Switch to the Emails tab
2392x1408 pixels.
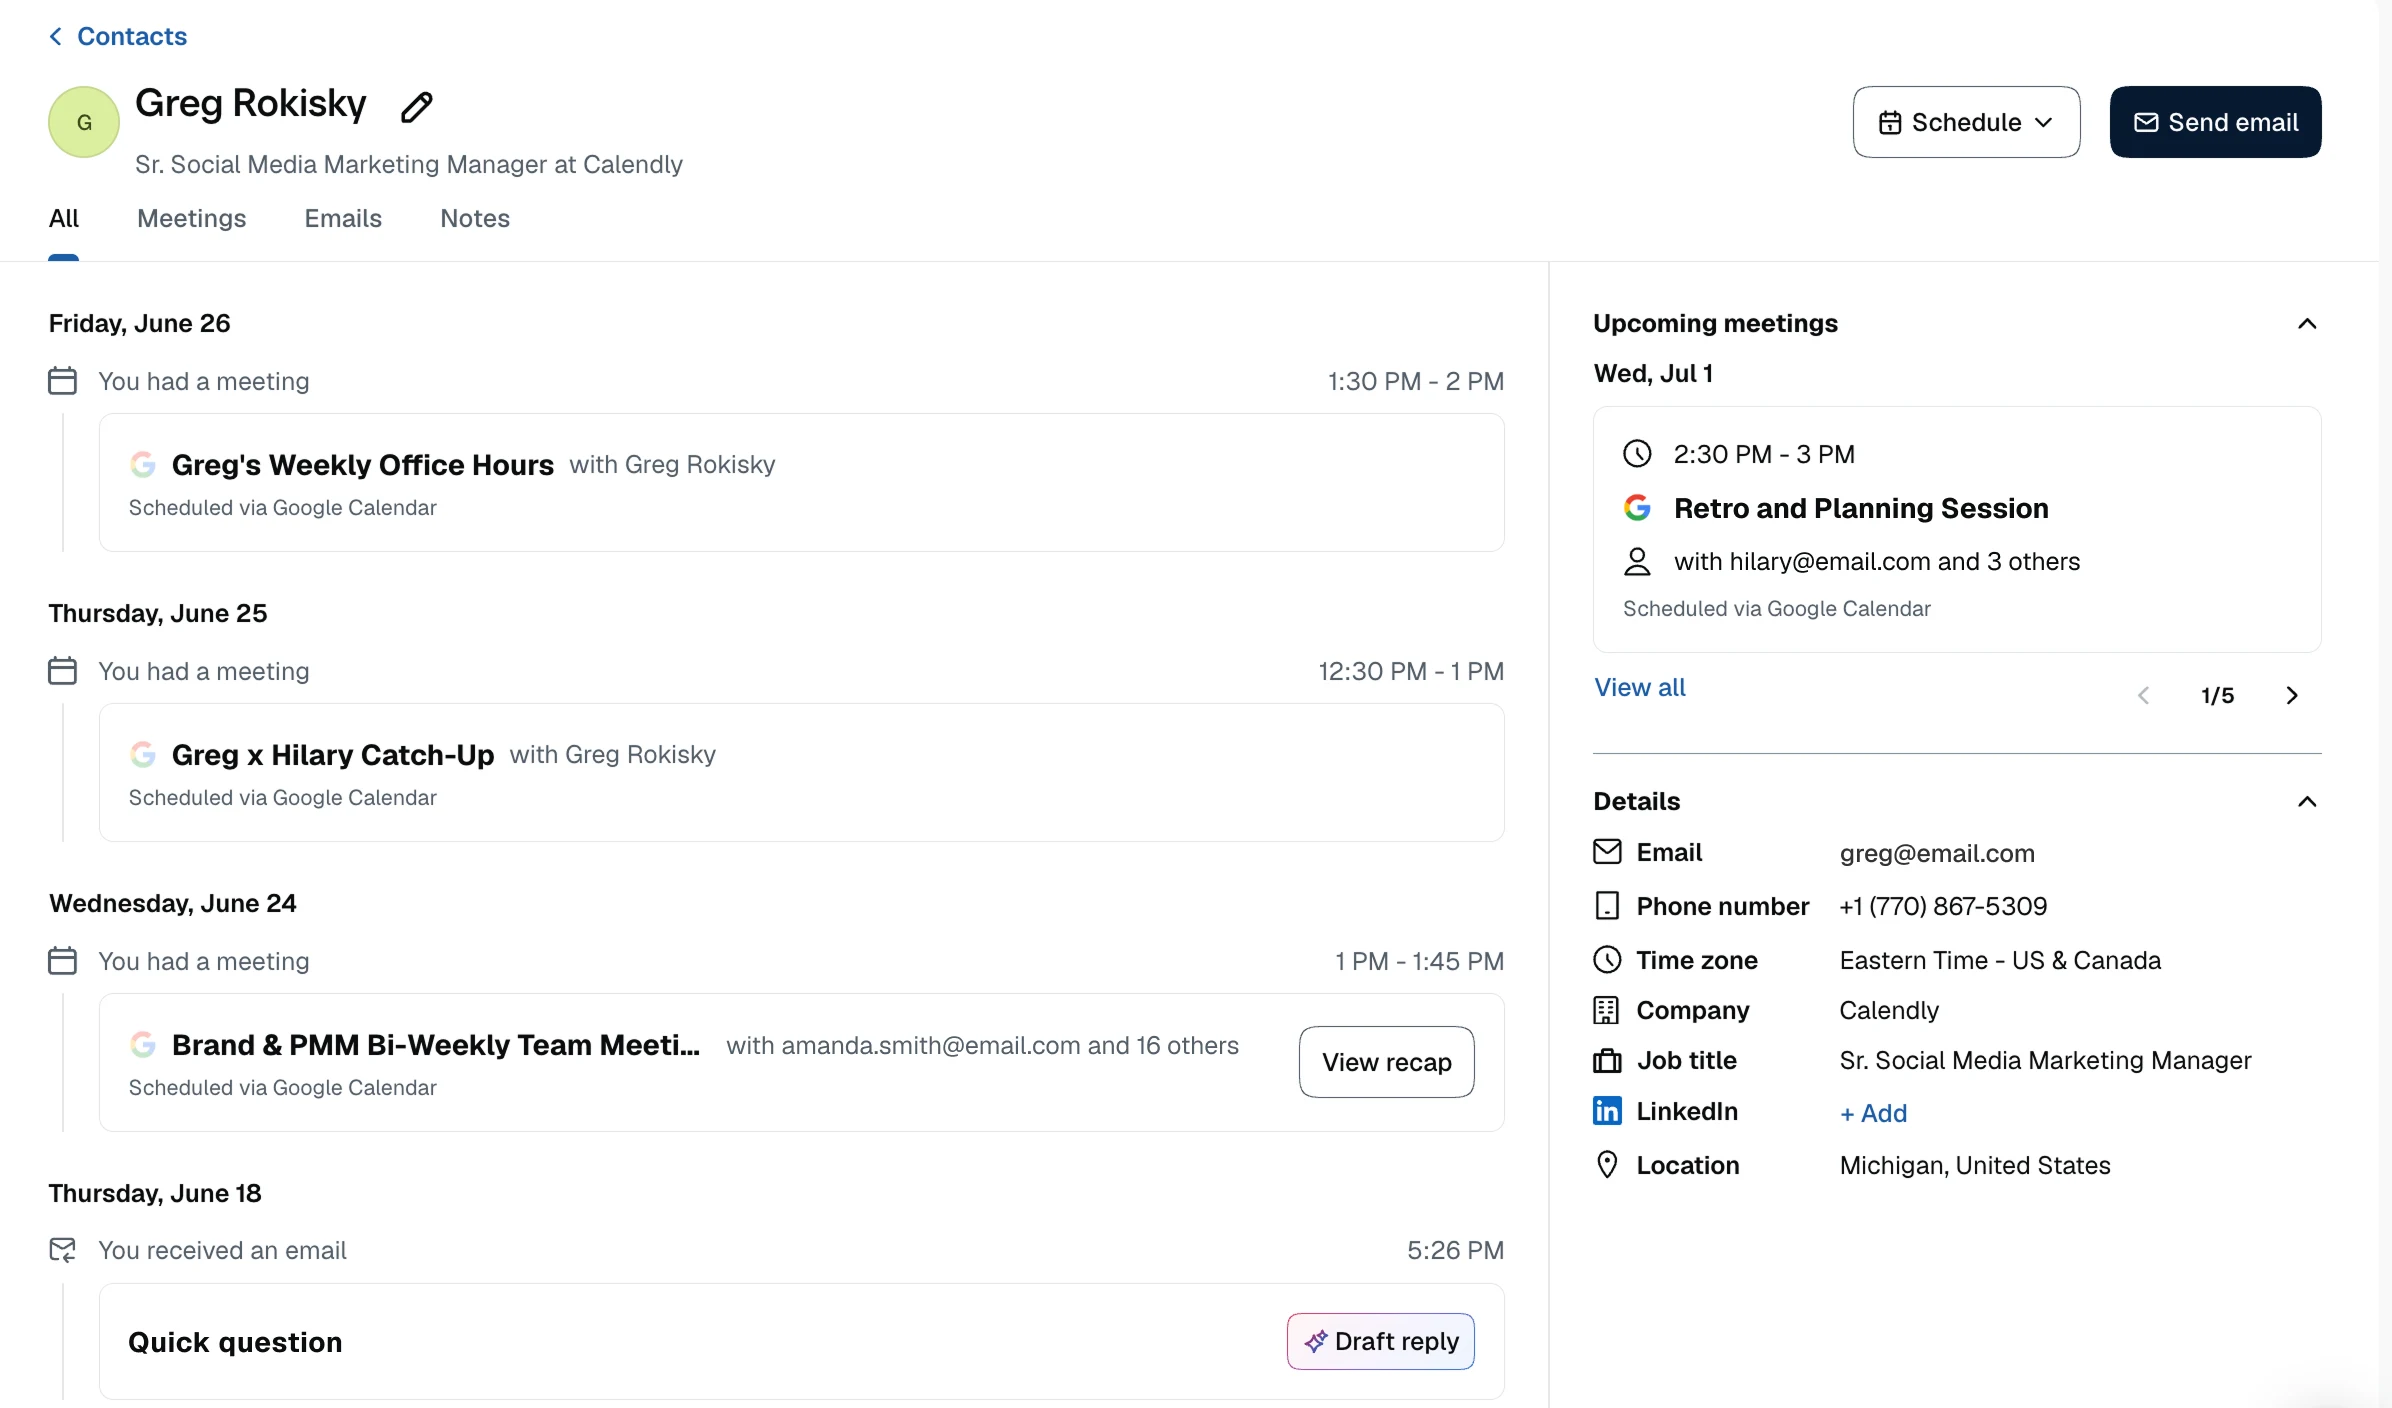click(x=343, y=218)
